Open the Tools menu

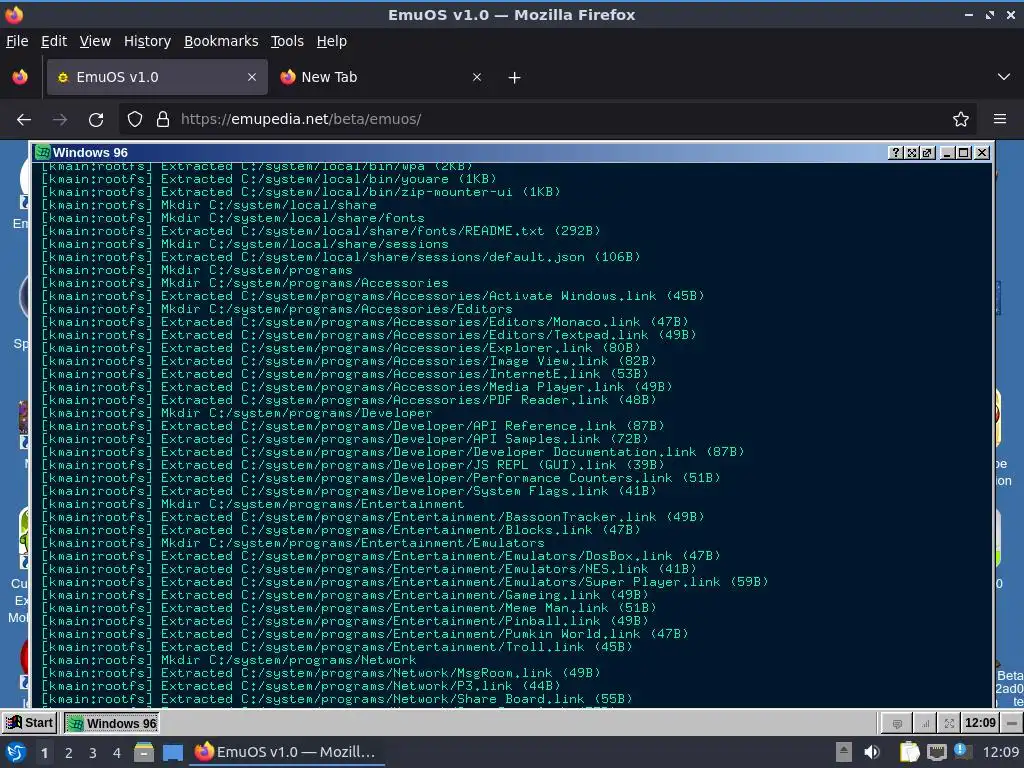287,41
